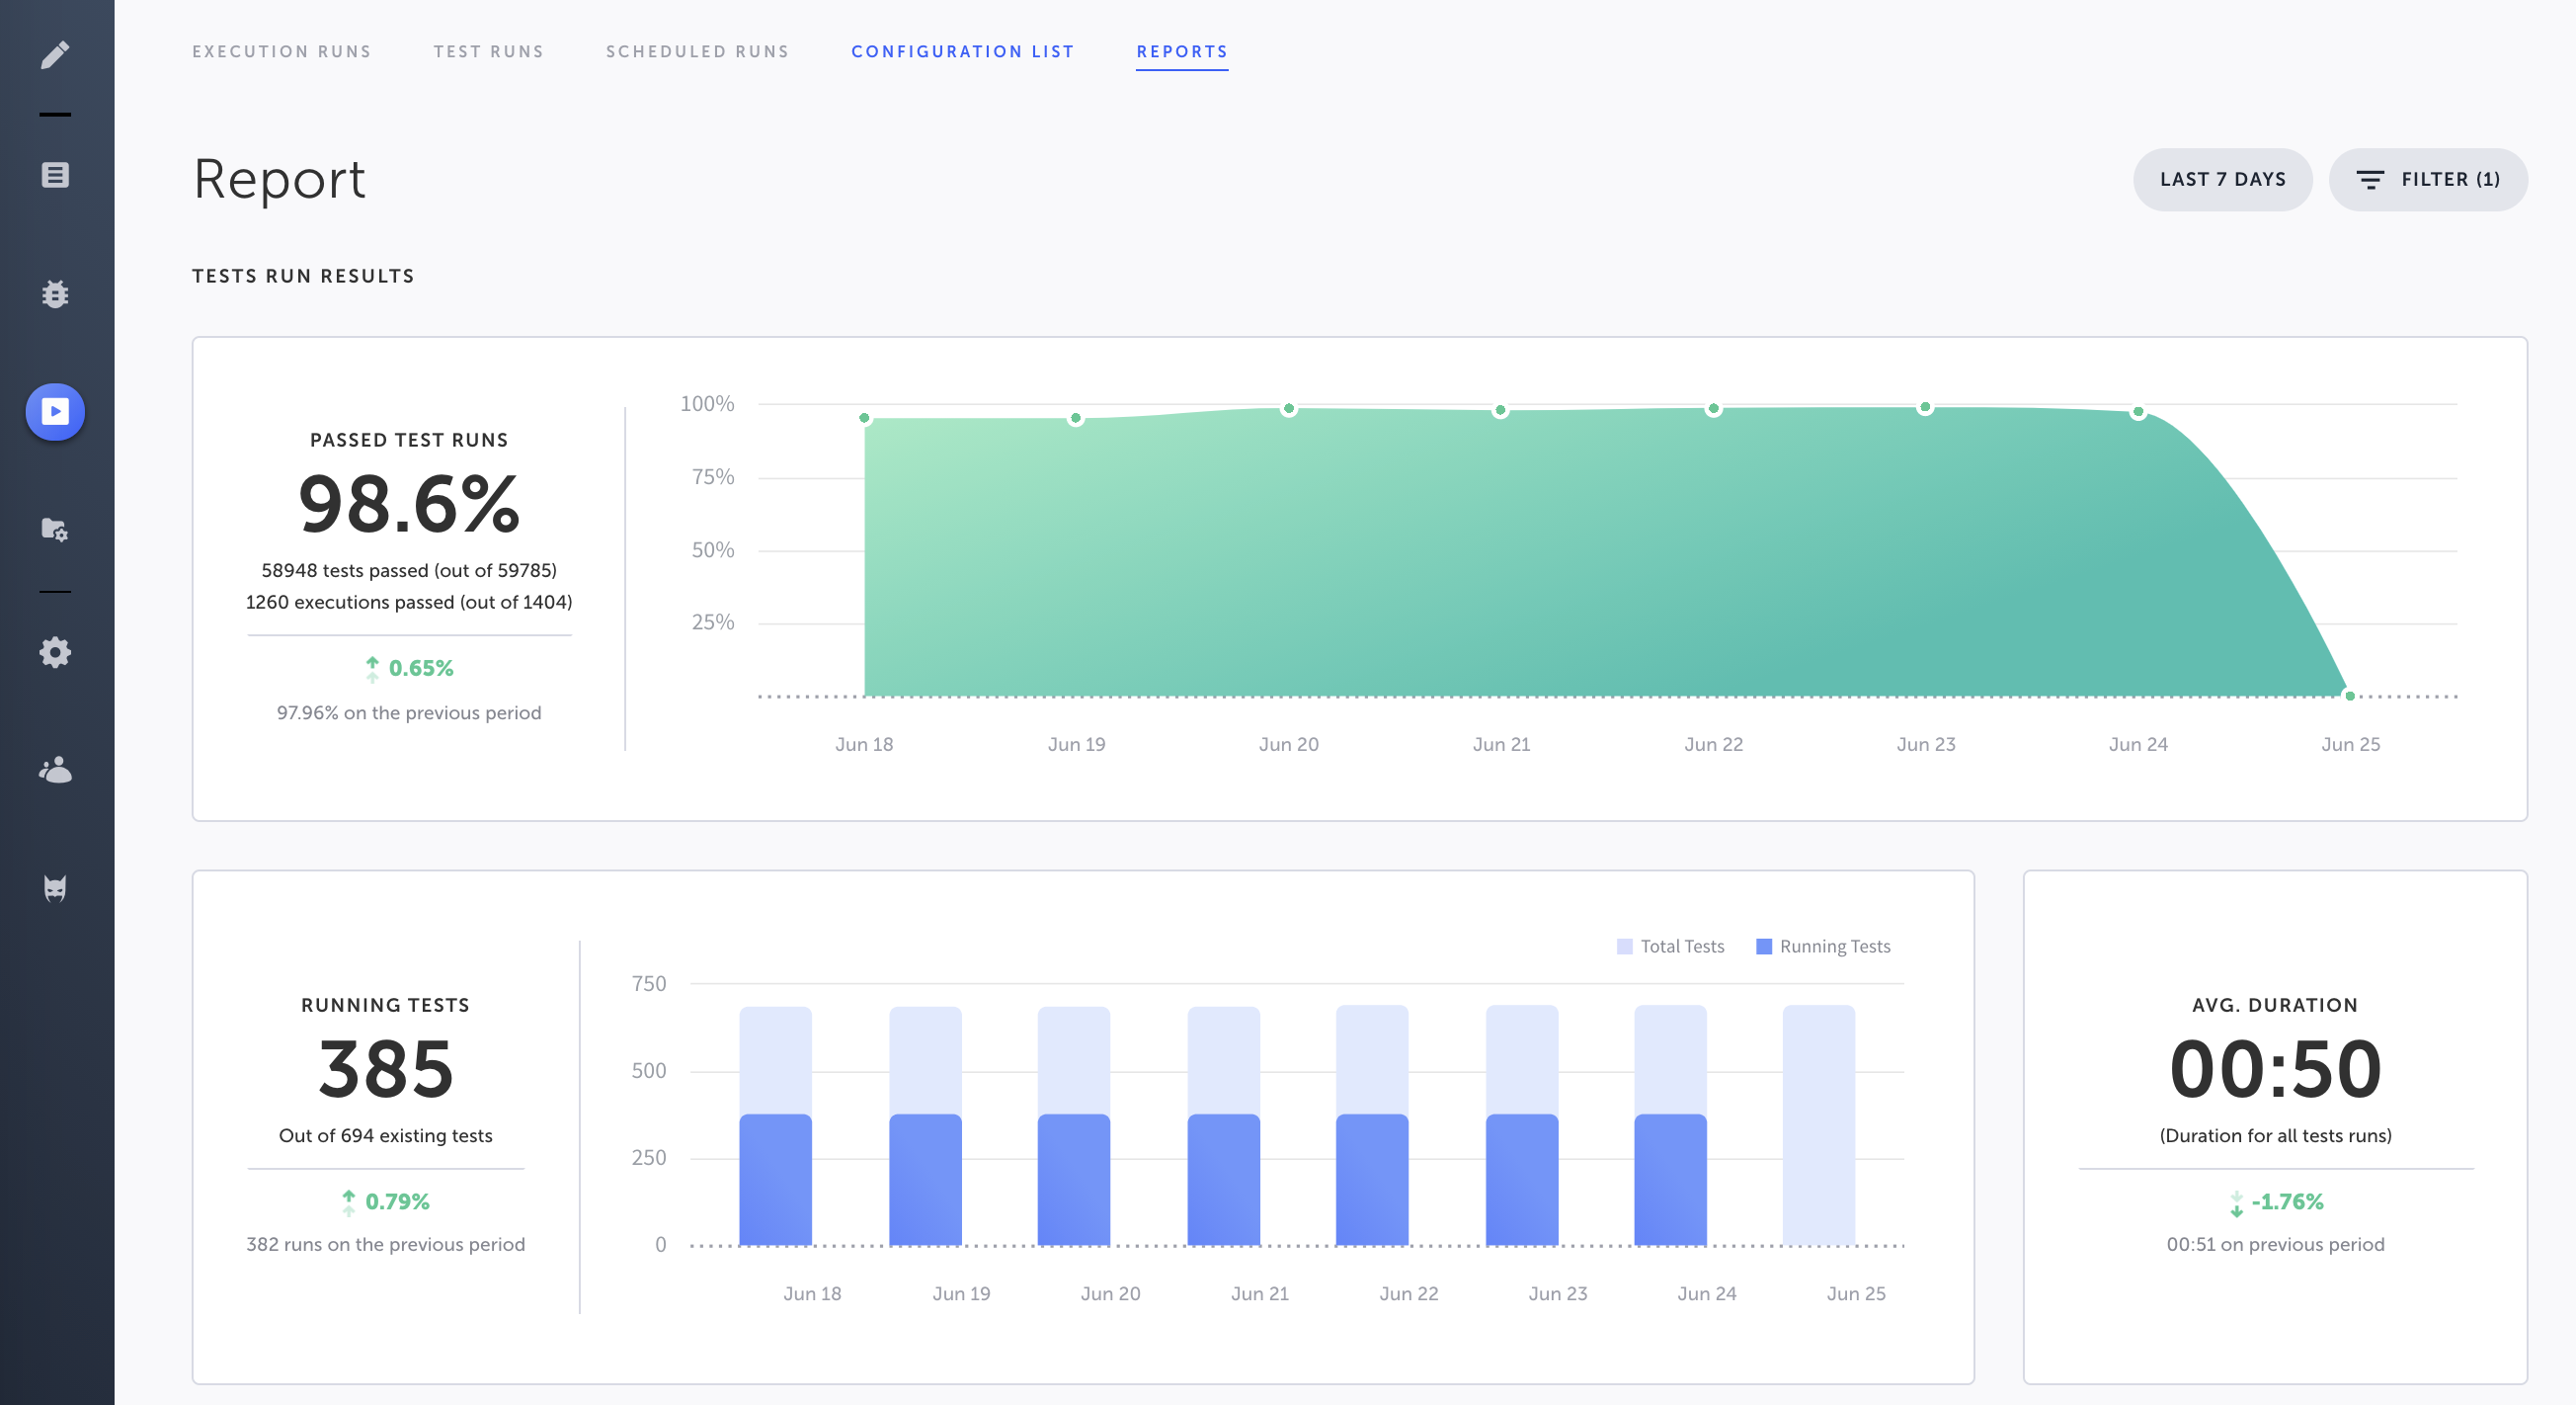Select the blue play runs icon

pyautogui.click(x=55, y=412)
